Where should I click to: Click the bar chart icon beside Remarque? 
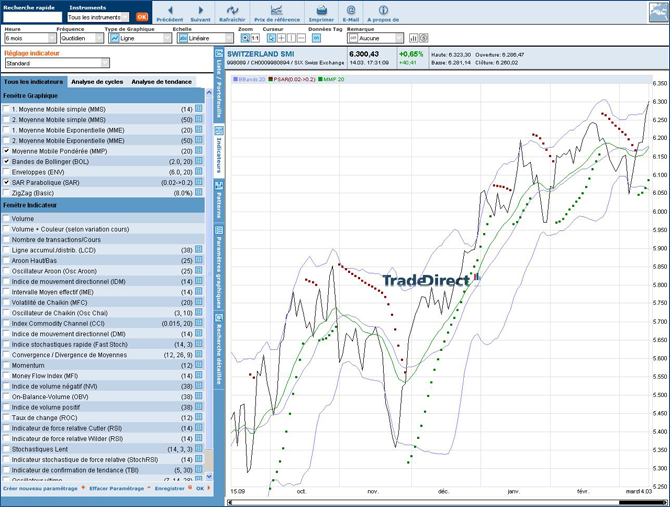[x=413, y=38]
